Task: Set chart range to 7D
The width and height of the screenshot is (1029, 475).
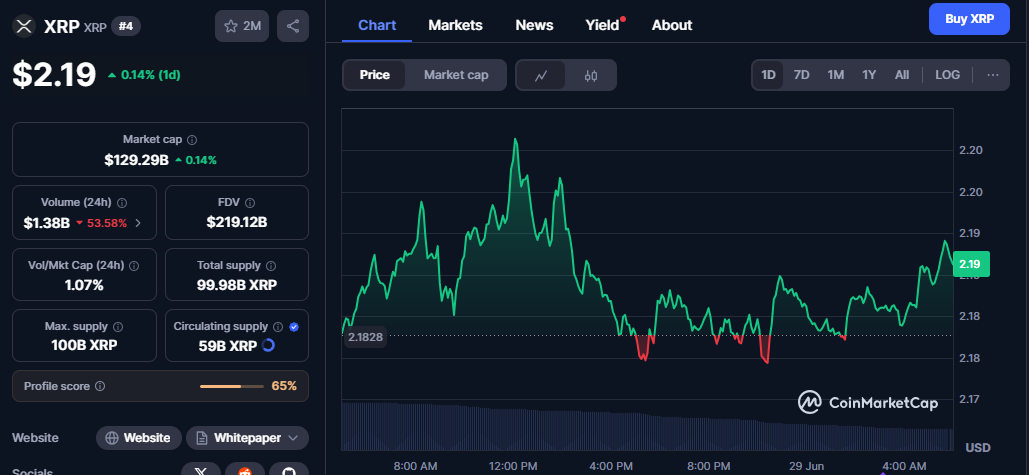Action: coord(801,75)
